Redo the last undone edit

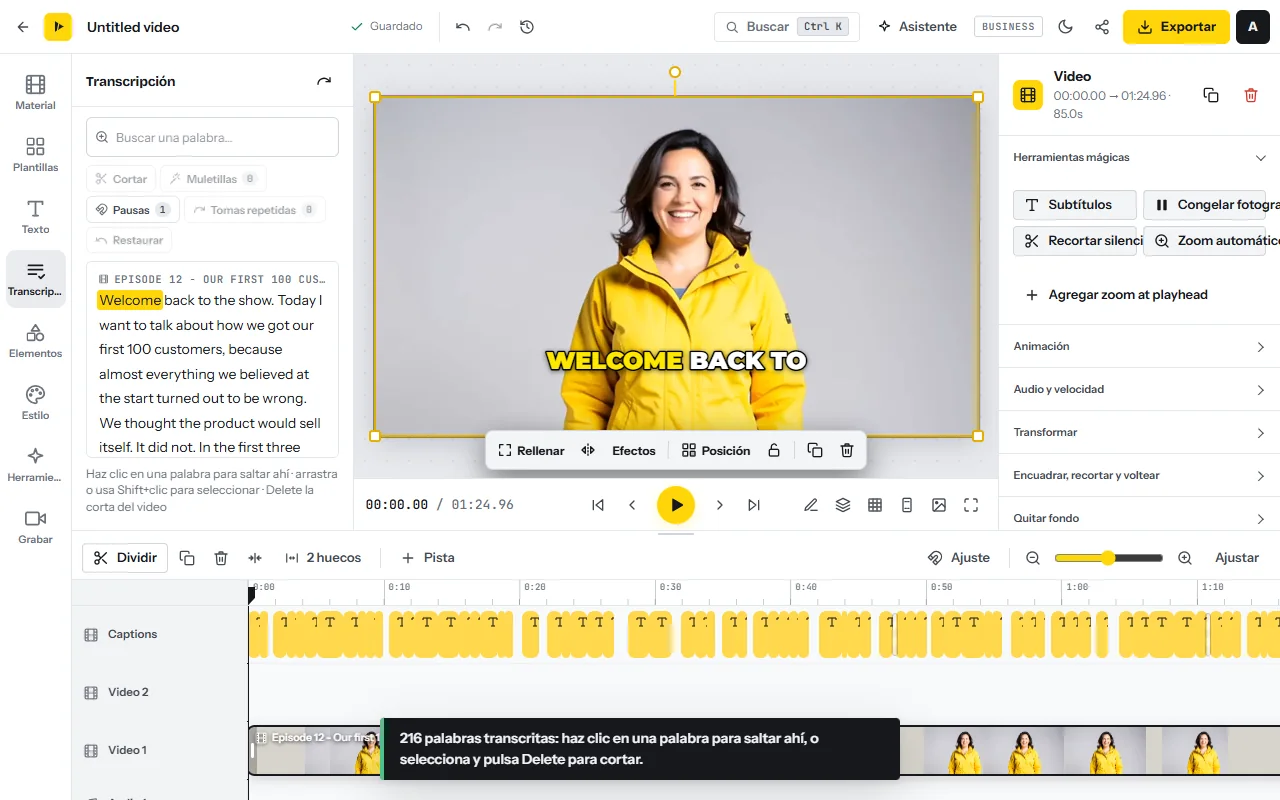pos(495,27)
